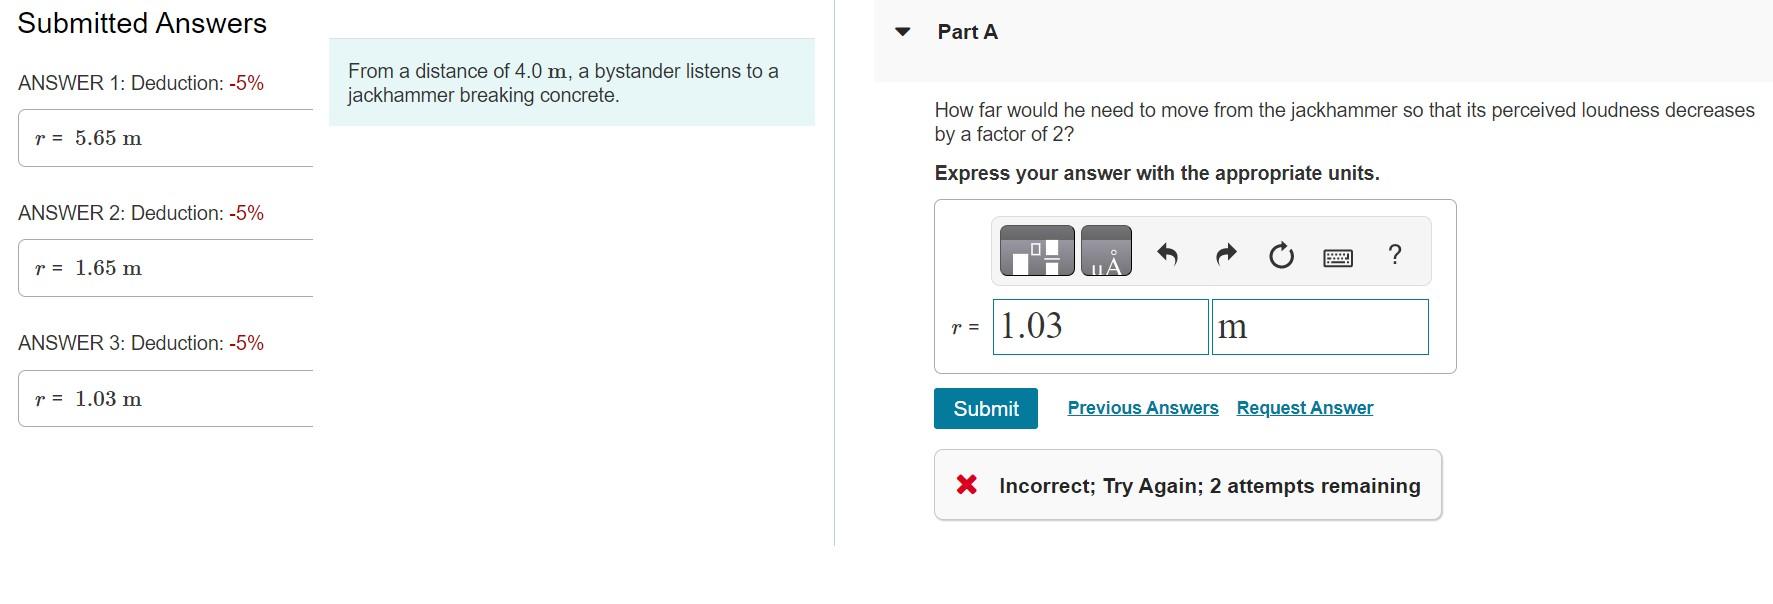Undo last entry in answer box
This screenshot has width=1773, height=604.
1167,255
